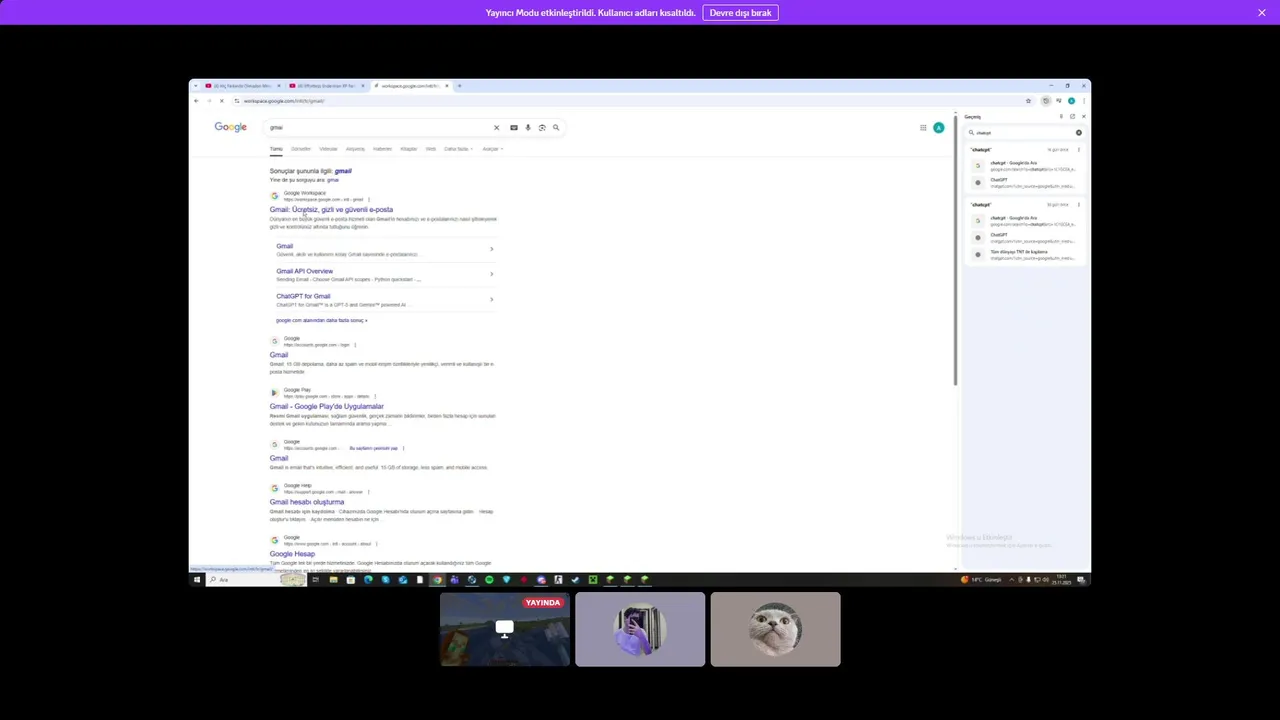Viewport: 1280px width, 720px height.
Task: Open Chrome profile avatar in toolbar
Action: pos(1071,100)
